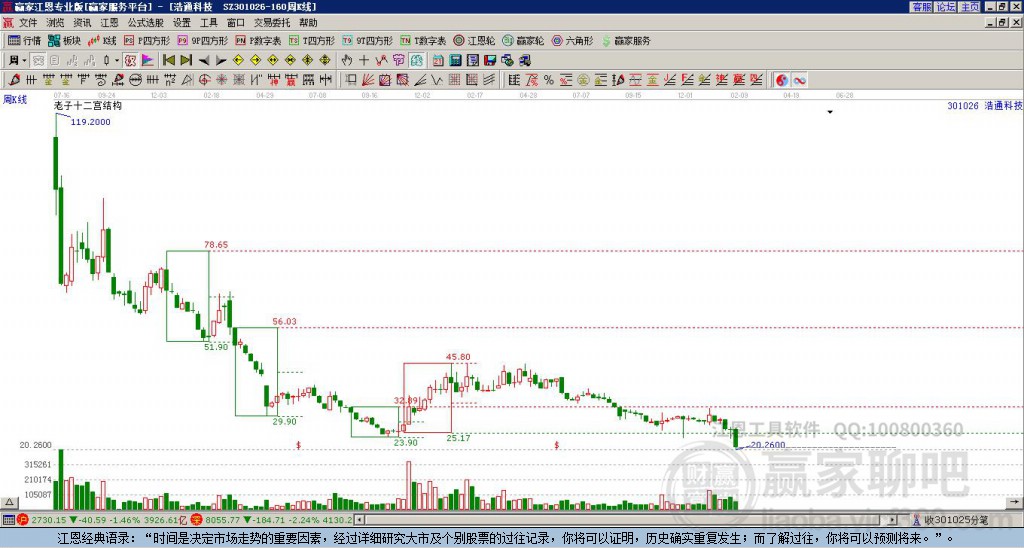1024x548 pixels.
Task: Click the 119.2000 high price label
Action: coord(90,121)
